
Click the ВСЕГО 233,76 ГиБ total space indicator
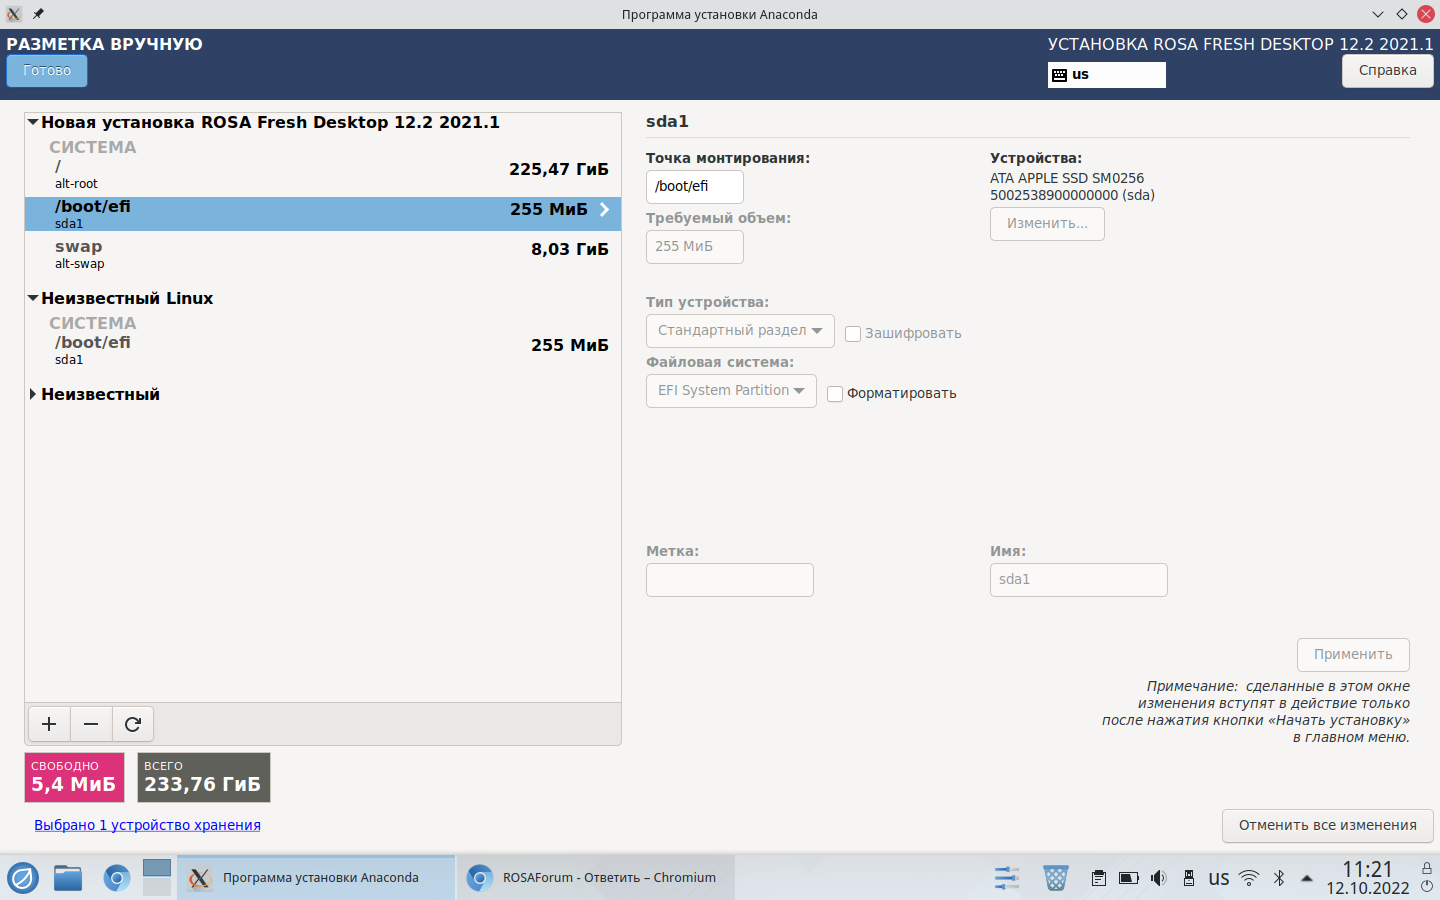coord(204,778)
